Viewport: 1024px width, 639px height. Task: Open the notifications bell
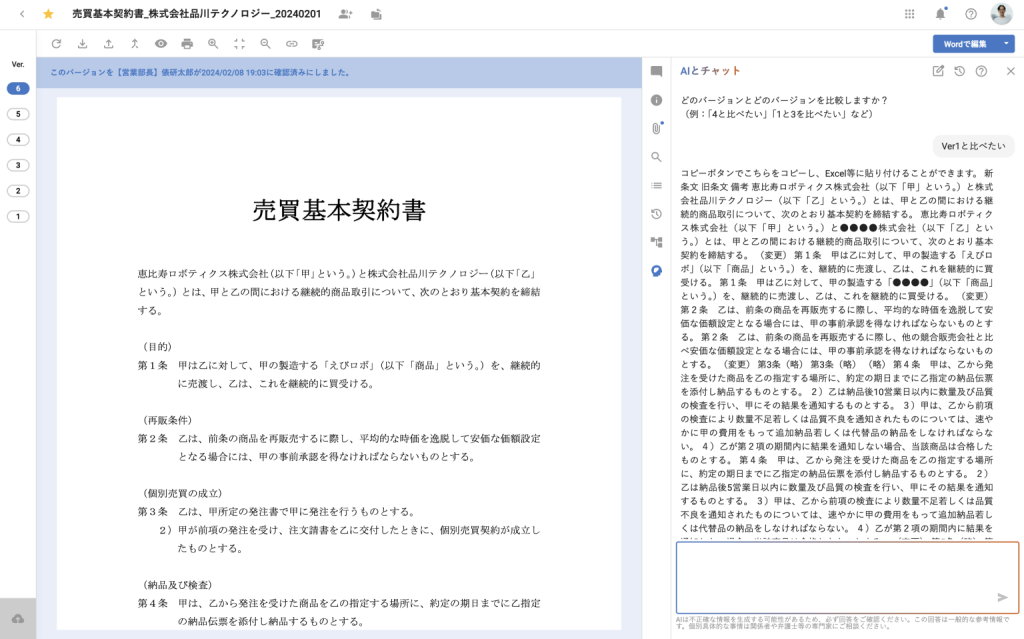click(x=940, y=14)
